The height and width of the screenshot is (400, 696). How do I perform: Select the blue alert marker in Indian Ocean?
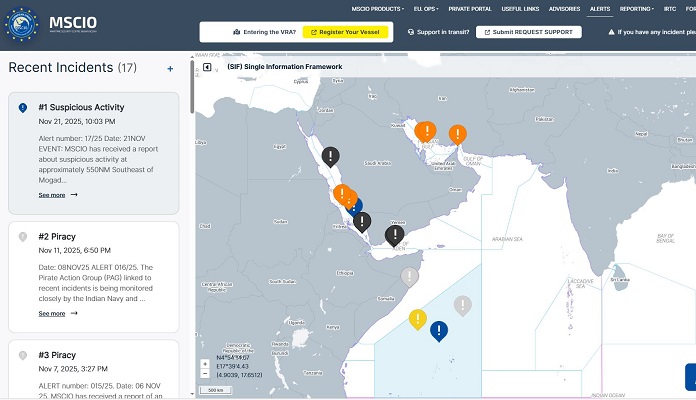tap(438, 330)
